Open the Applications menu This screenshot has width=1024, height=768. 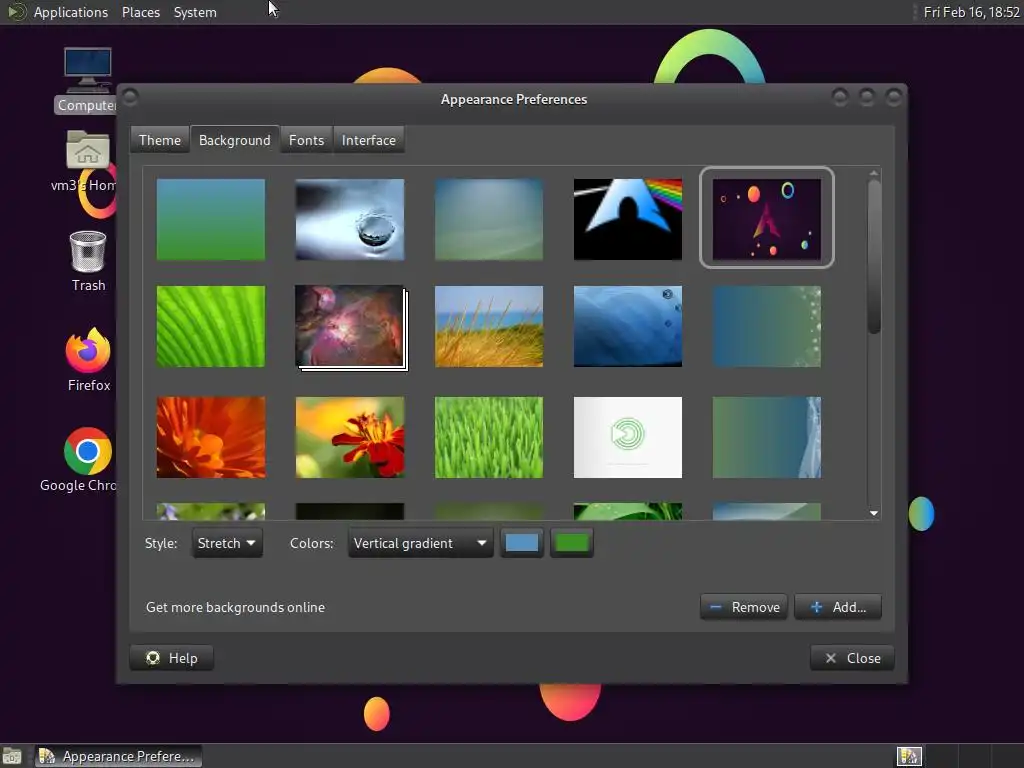pos(71,12)
